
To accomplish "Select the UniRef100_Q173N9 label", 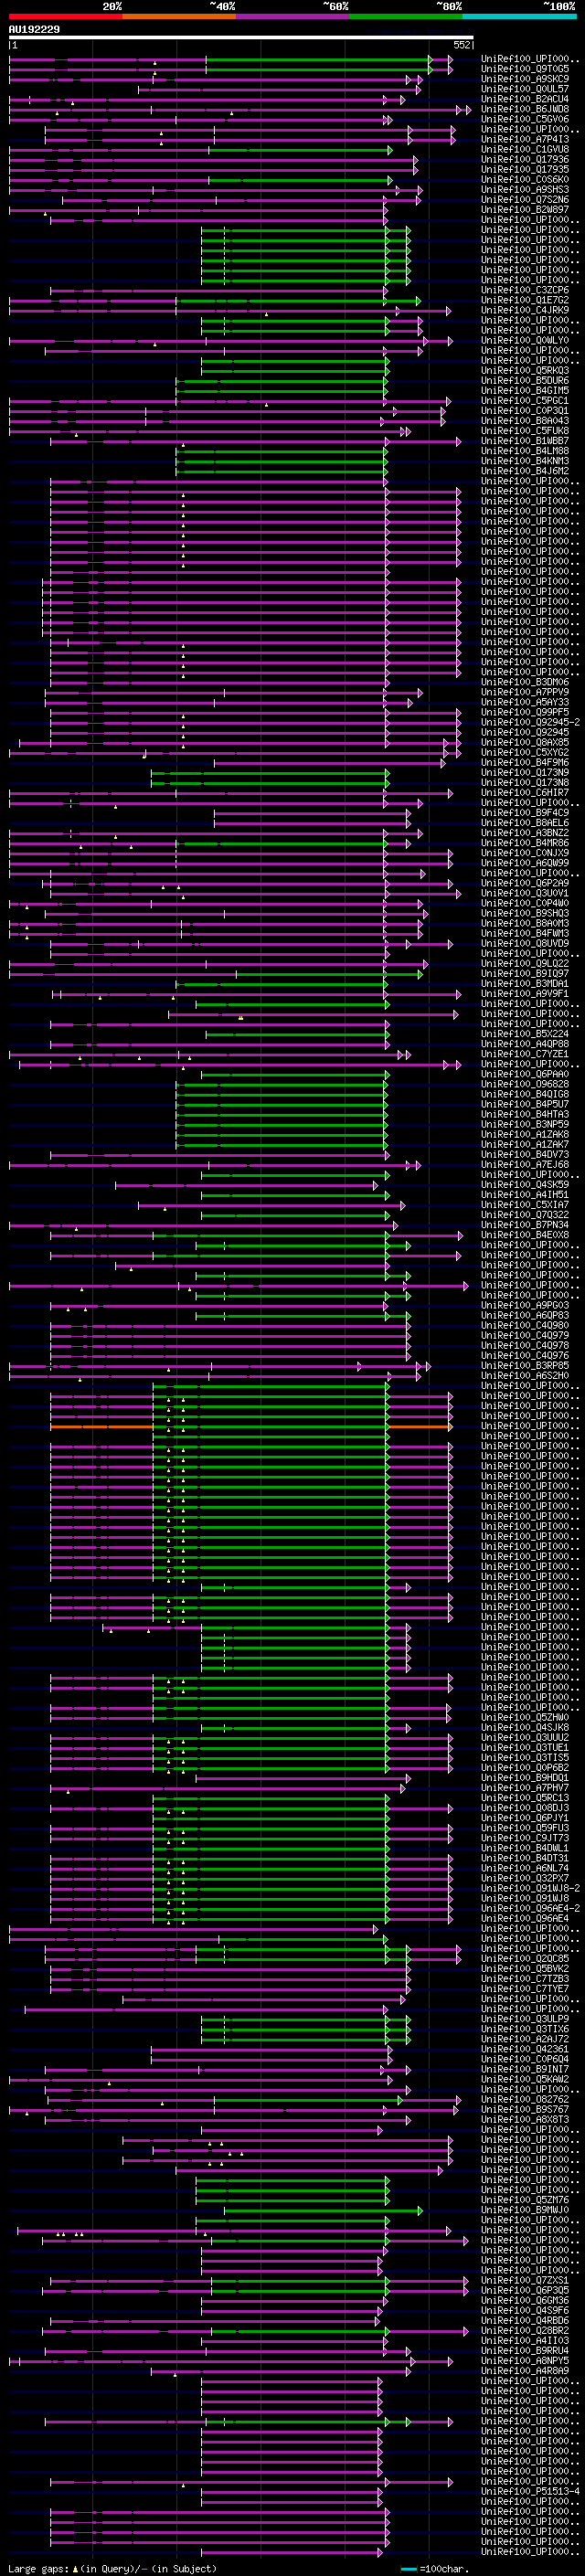I will coord(525,772).
